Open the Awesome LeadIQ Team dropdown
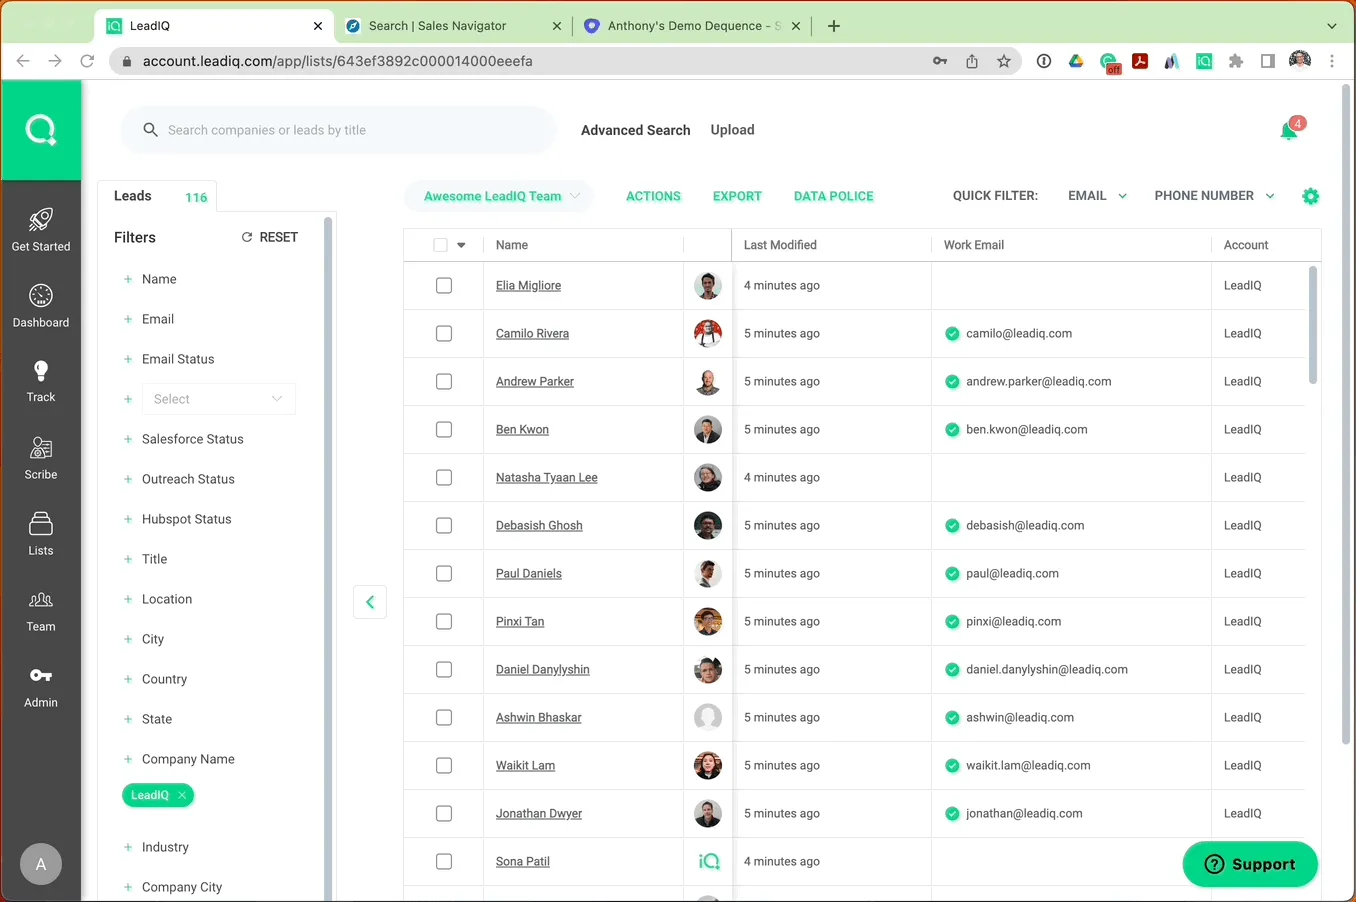1356x902 pixels. [x=500, y=196]
